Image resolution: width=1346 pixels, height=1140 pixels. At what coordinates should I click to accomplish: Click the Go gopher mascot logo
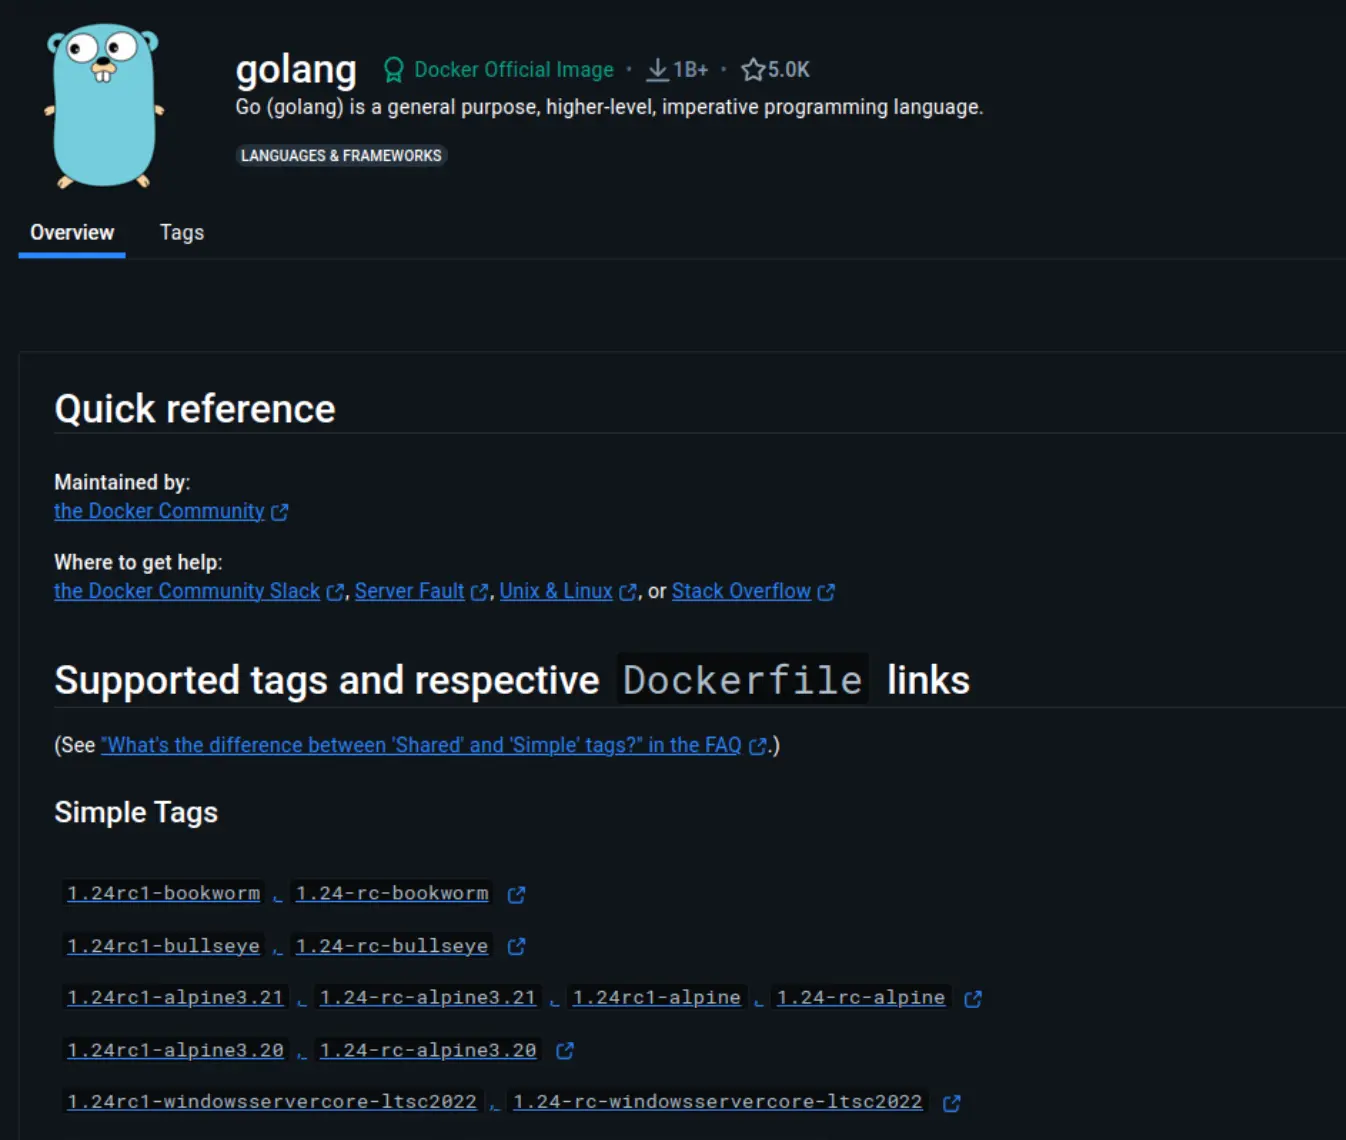tap(104, 106)
